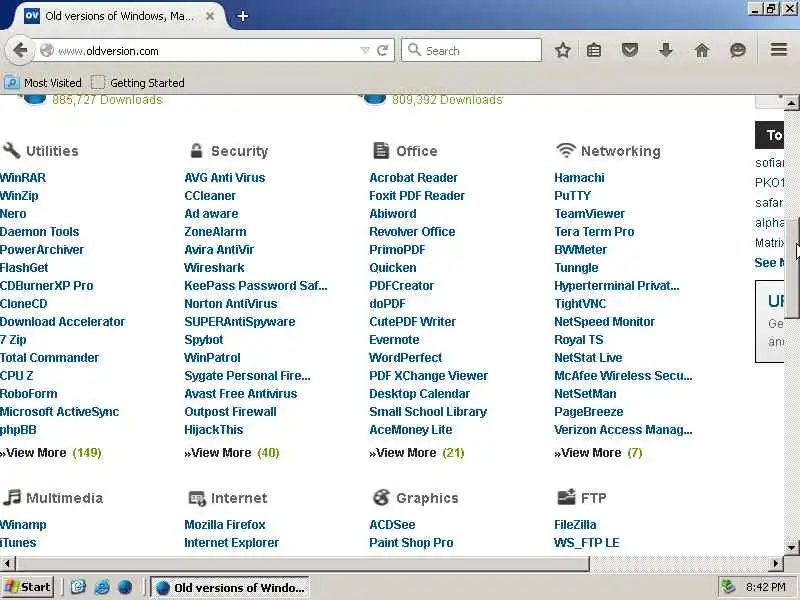Click the horizontal scrollbar right arrow
This screenshot has height=600, width=800.
point(776,564)
